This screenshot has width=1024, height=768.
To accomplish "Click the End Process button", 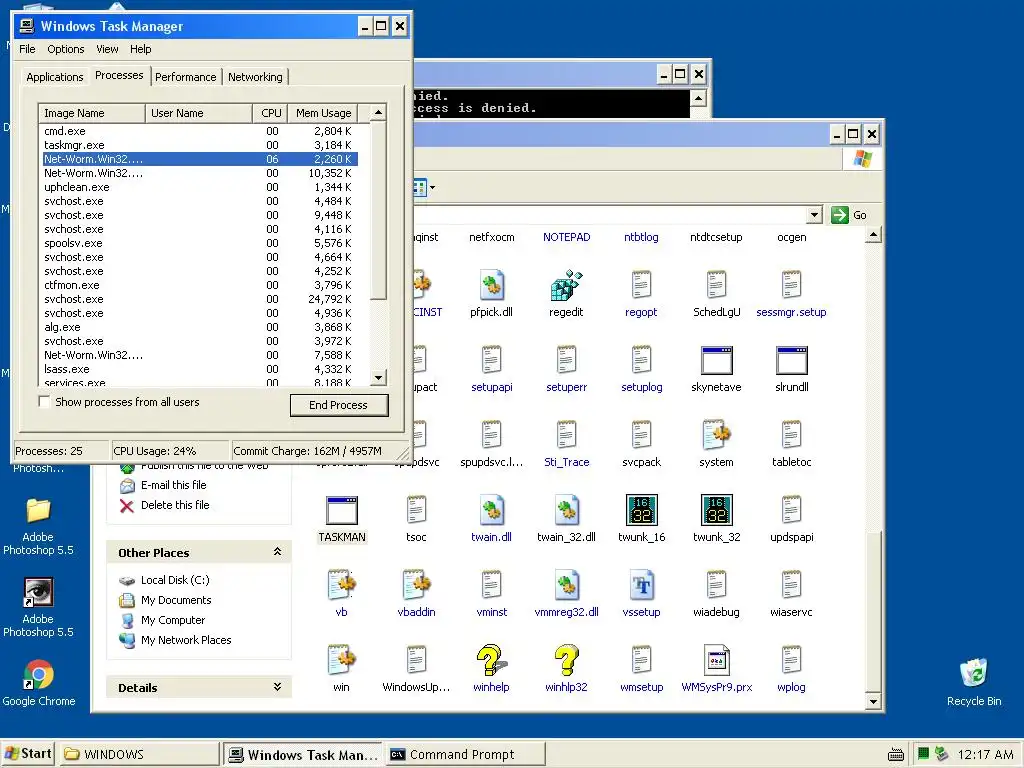I will (339, 405).
